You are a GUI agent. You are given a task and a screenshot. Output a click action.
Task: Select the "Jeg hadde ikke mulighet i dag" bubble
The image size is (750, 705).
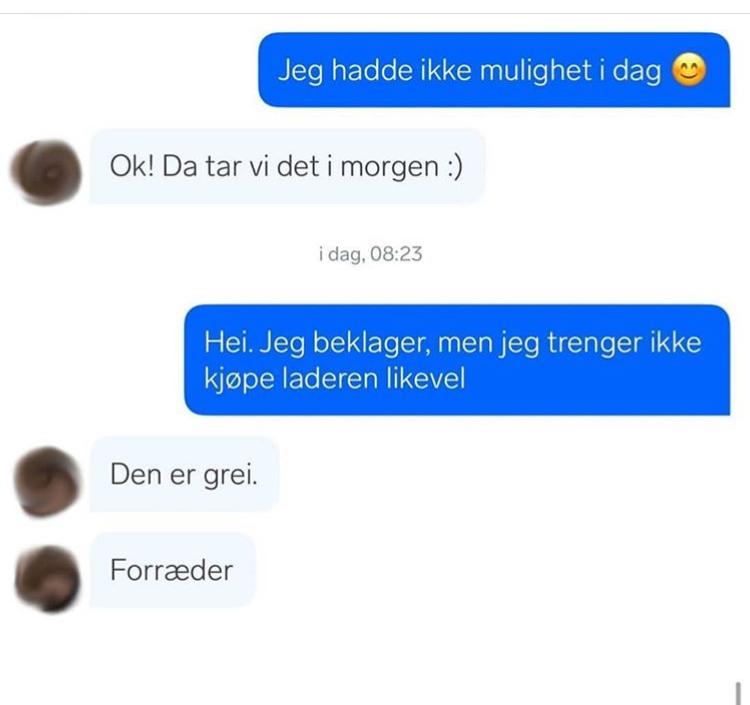(494, 70)
